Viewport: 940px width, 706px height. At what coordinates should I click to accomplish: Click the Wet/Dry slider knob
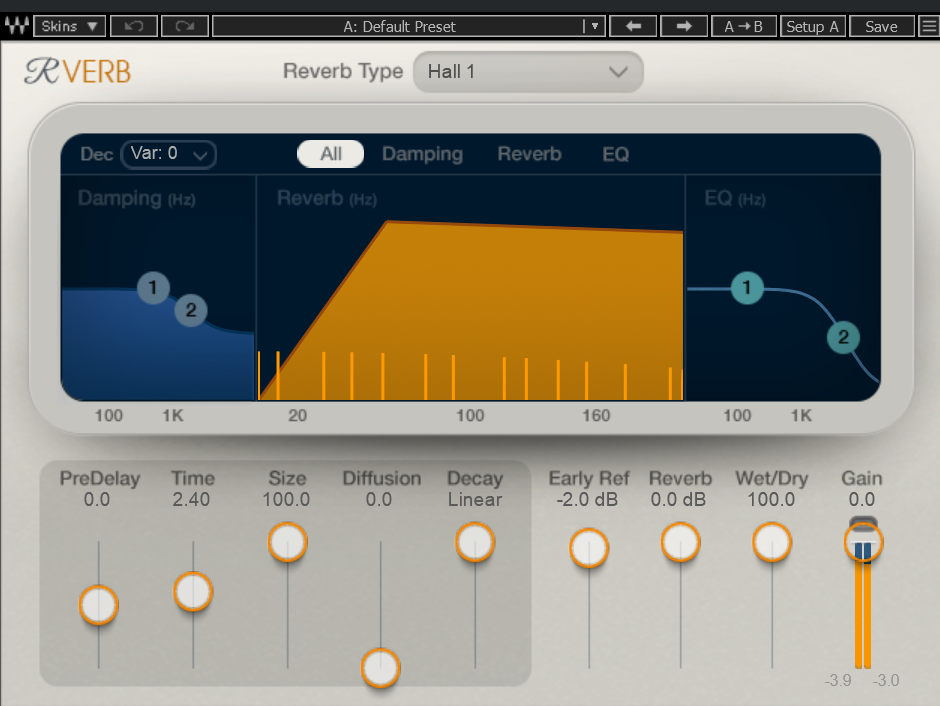pos(772,542)
